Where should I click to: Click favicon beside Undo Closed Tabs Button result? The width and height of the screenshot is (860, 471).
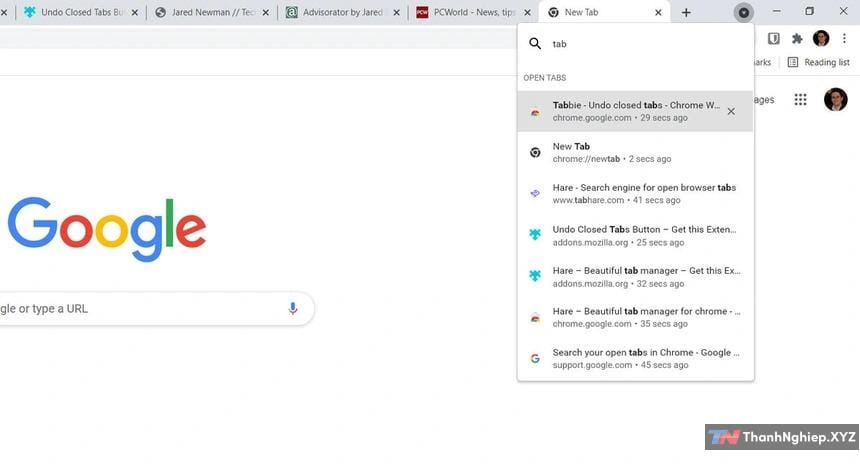(x=535, y=235)
